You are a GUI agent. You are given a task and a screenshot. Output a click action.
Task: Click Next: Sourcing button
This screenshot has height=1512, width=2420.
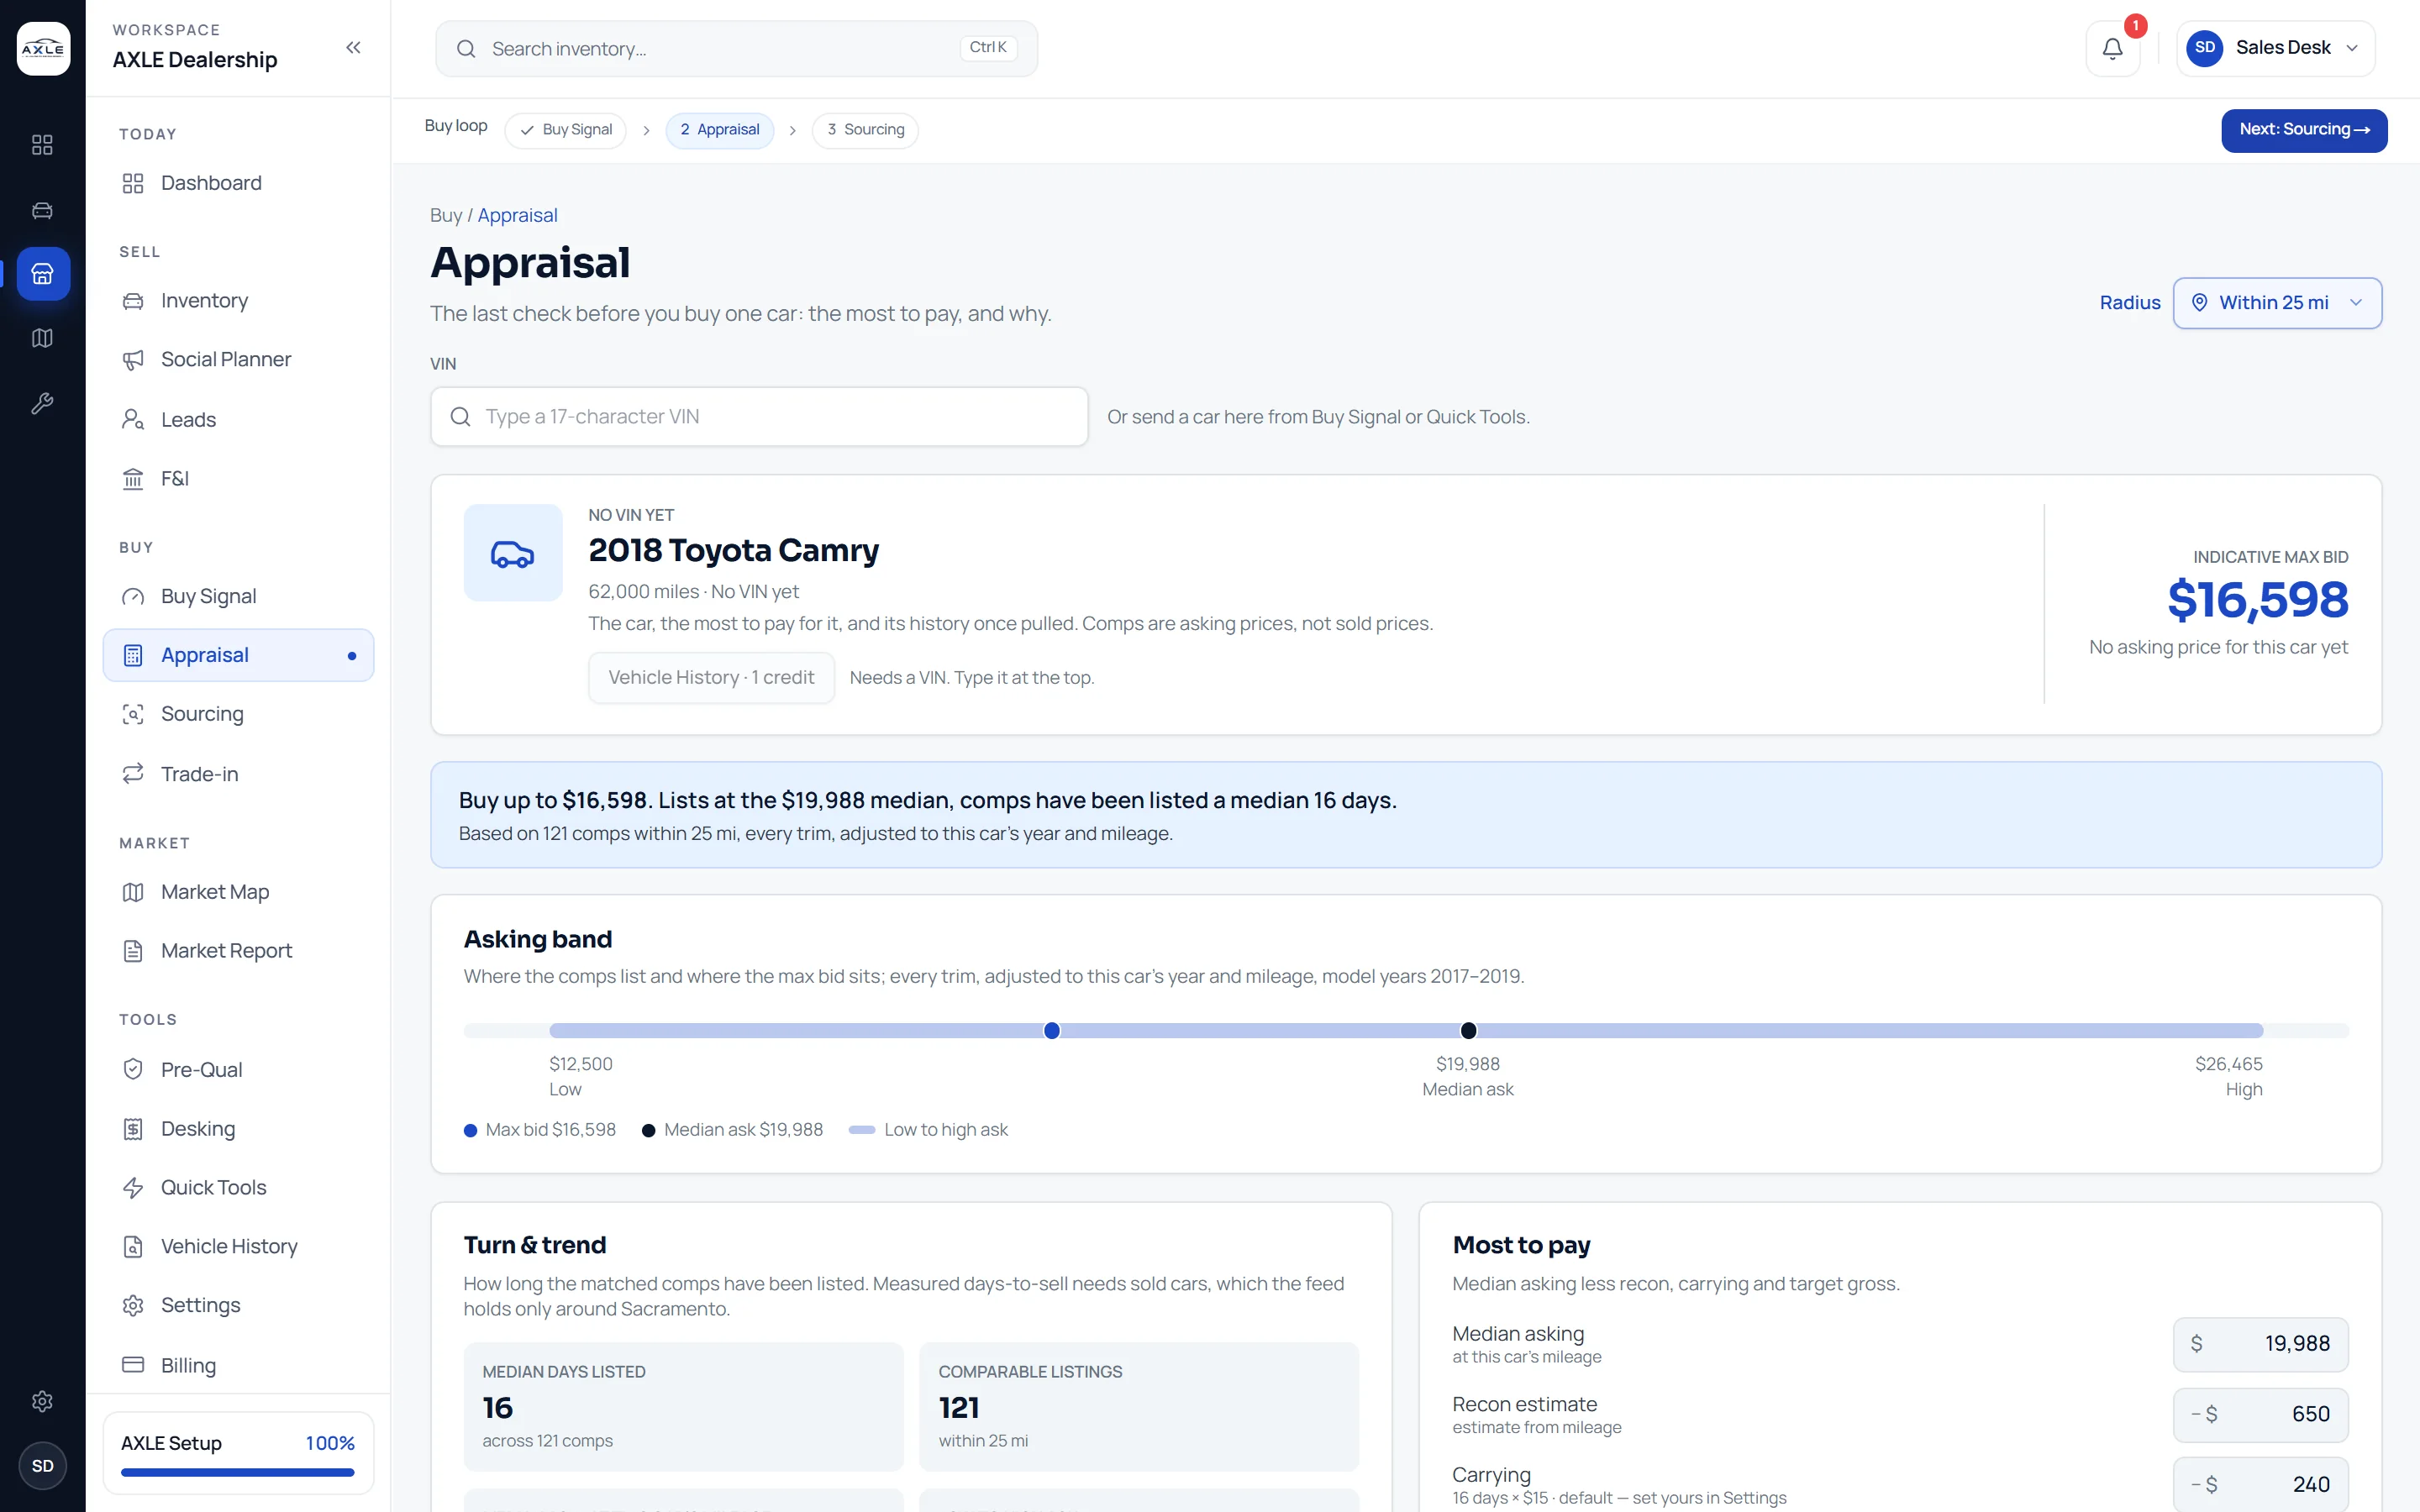pos(2304,130)
